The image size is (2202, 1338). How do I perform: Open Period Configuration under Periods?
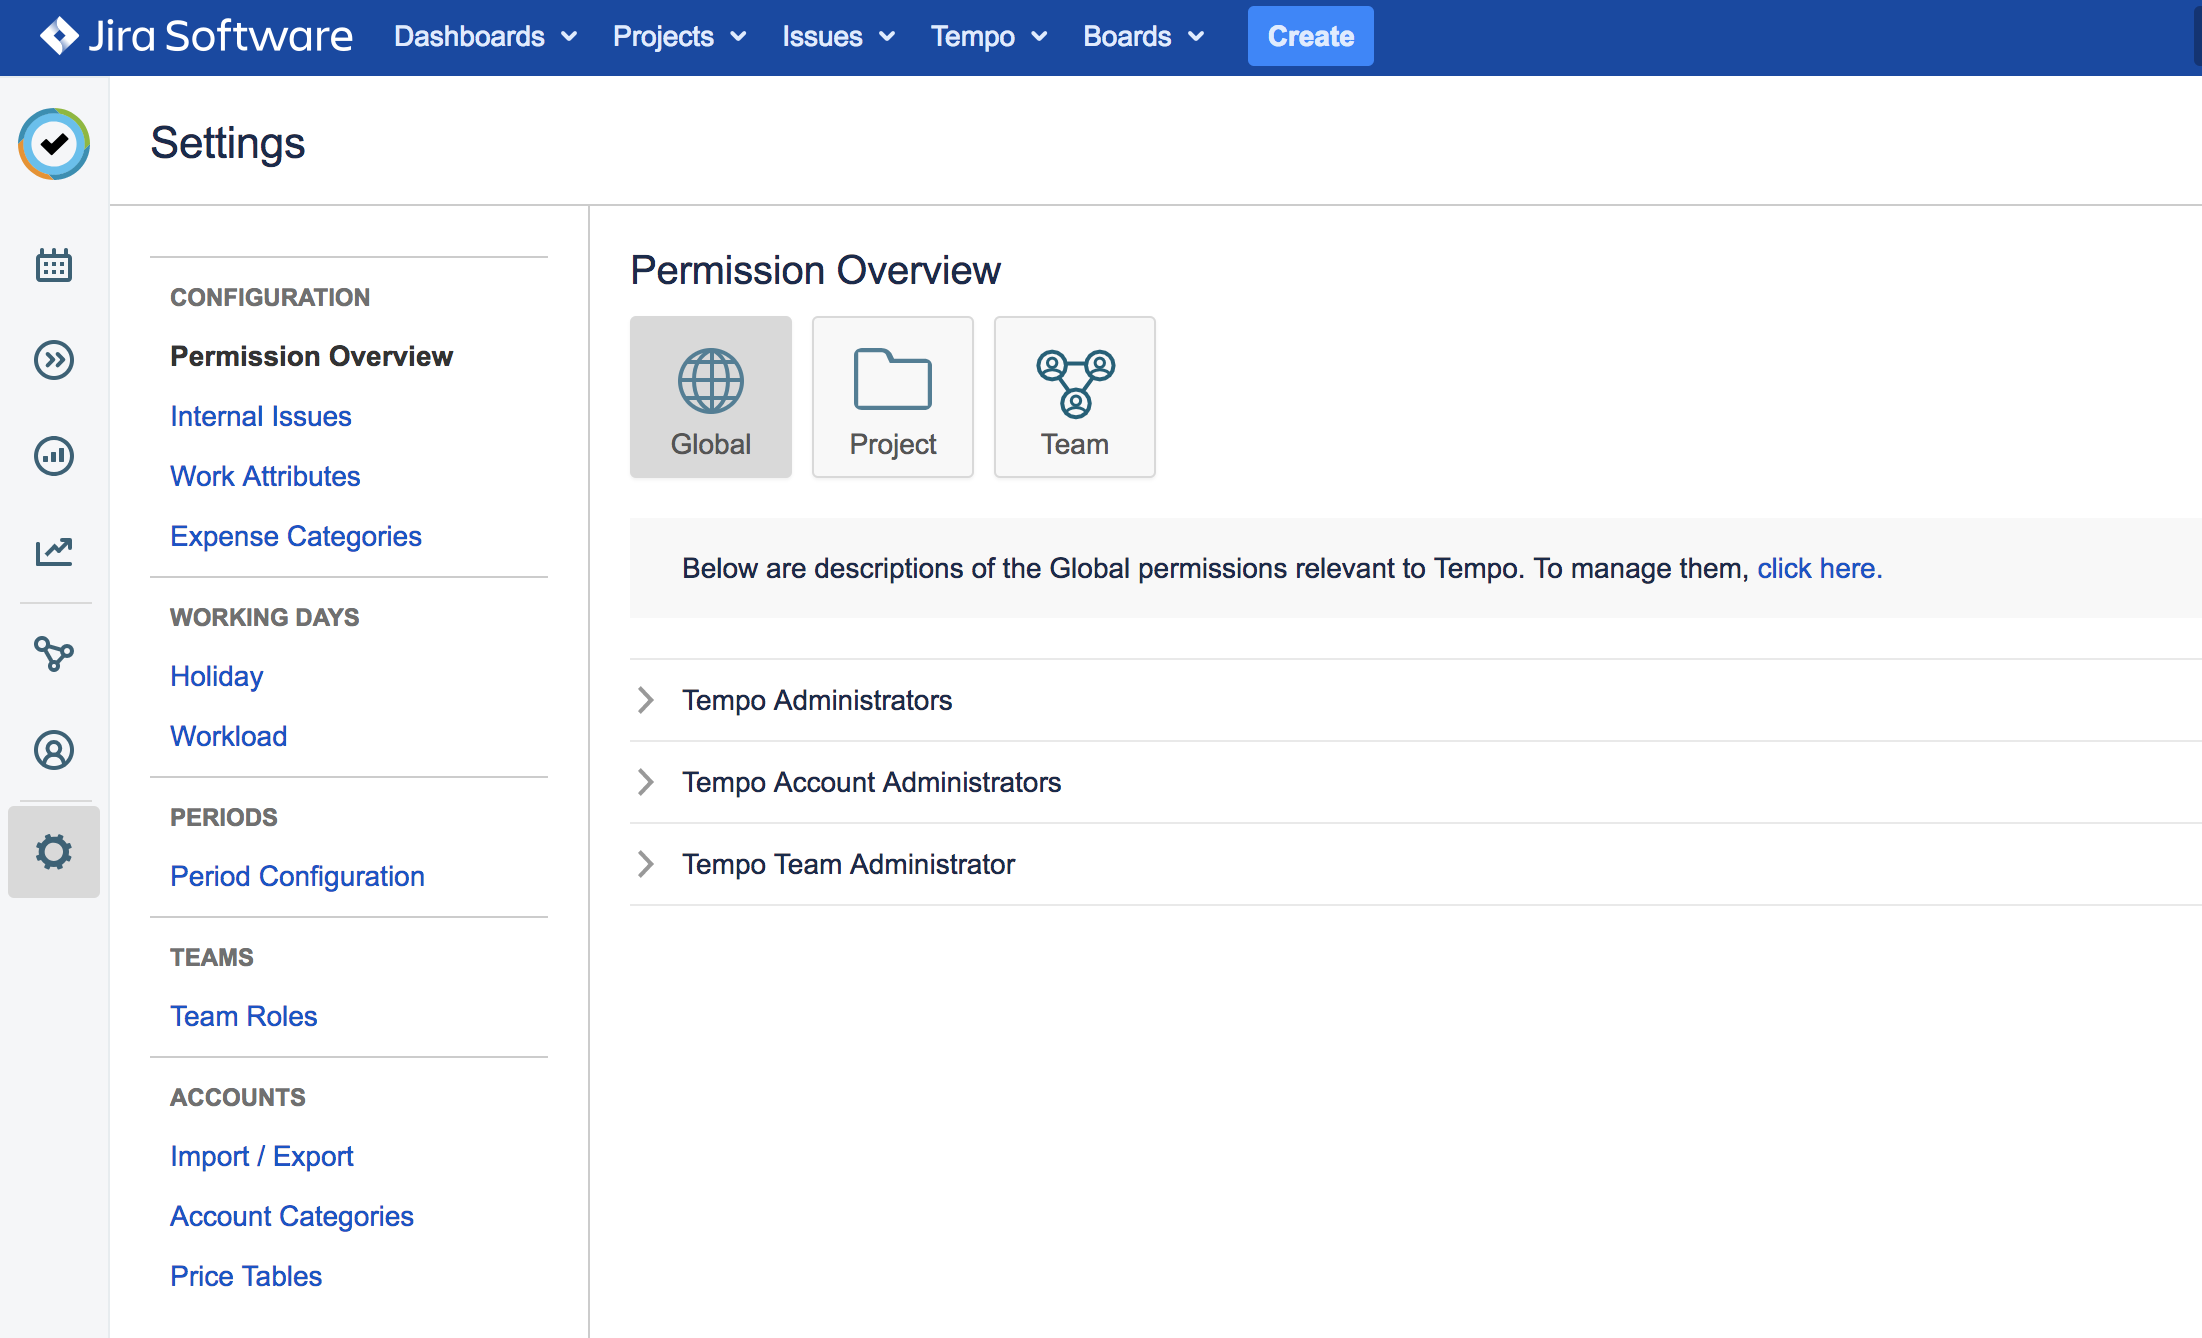click(x=297, y=876)
